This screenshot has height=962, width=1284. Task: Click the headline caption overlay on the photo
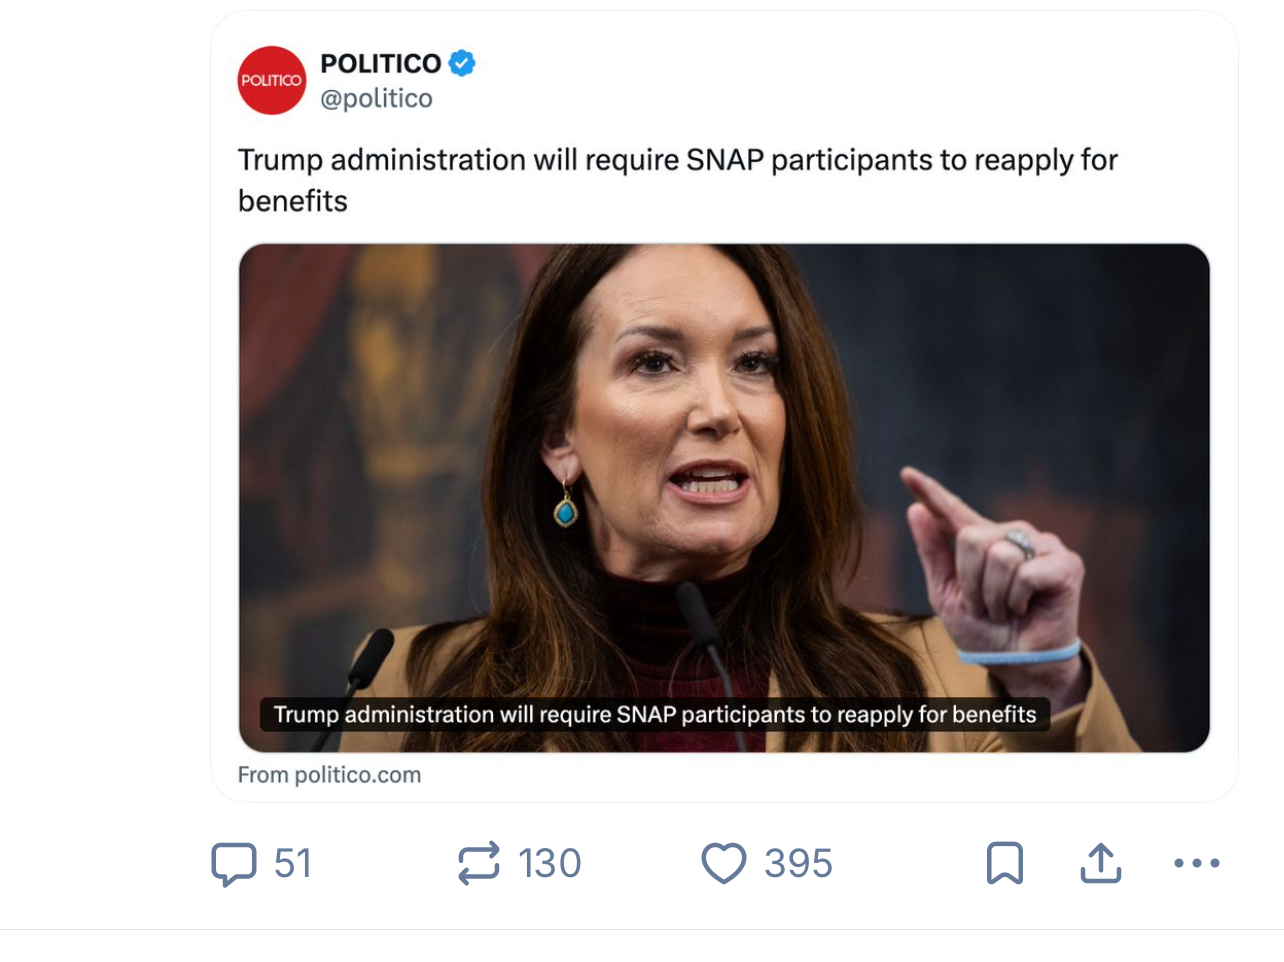click(x=654, y=714)
